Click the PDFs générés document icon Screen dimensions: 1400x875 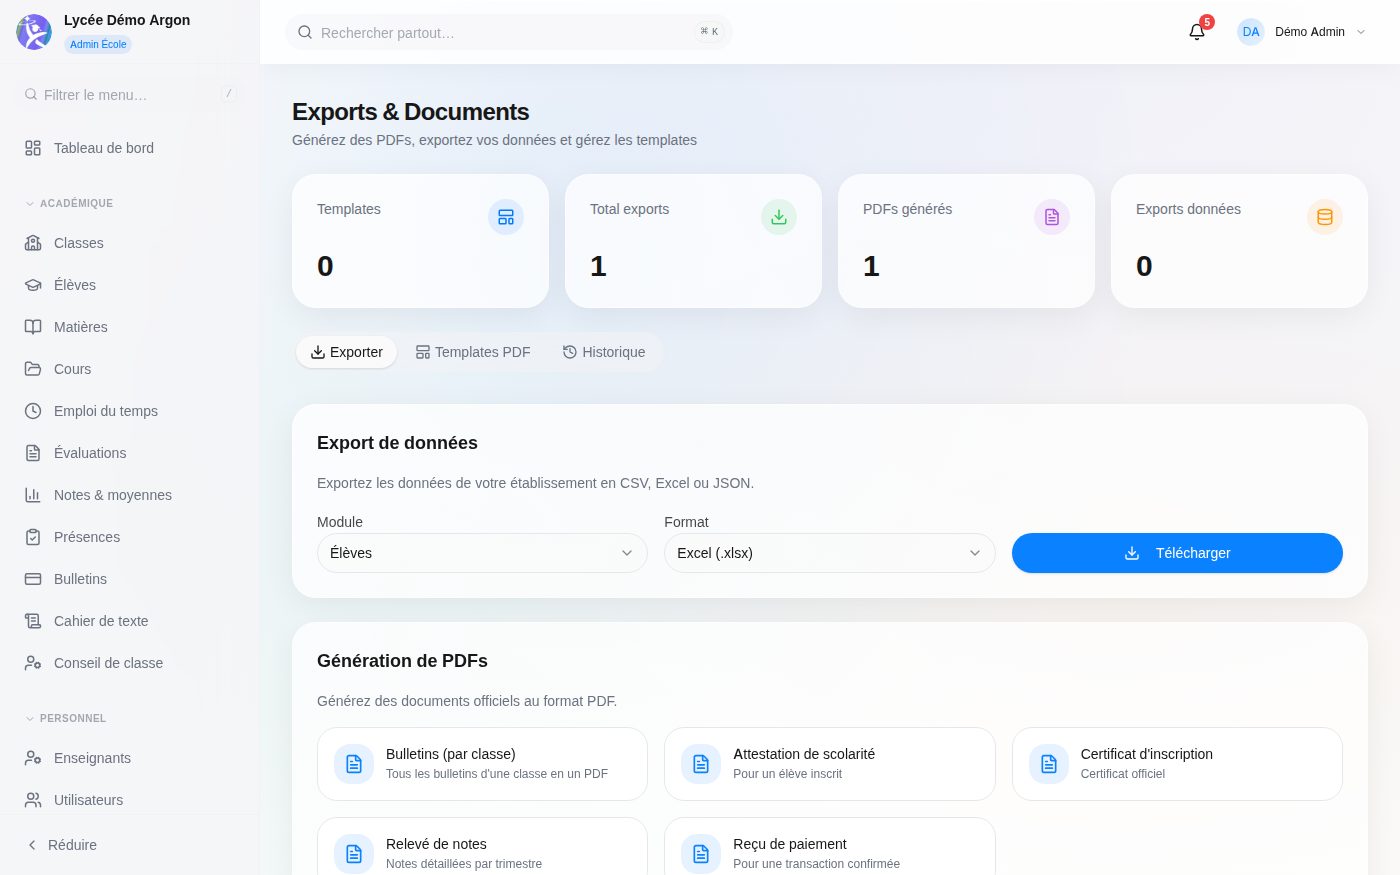pyautogui.click(x=1052, y=217)
